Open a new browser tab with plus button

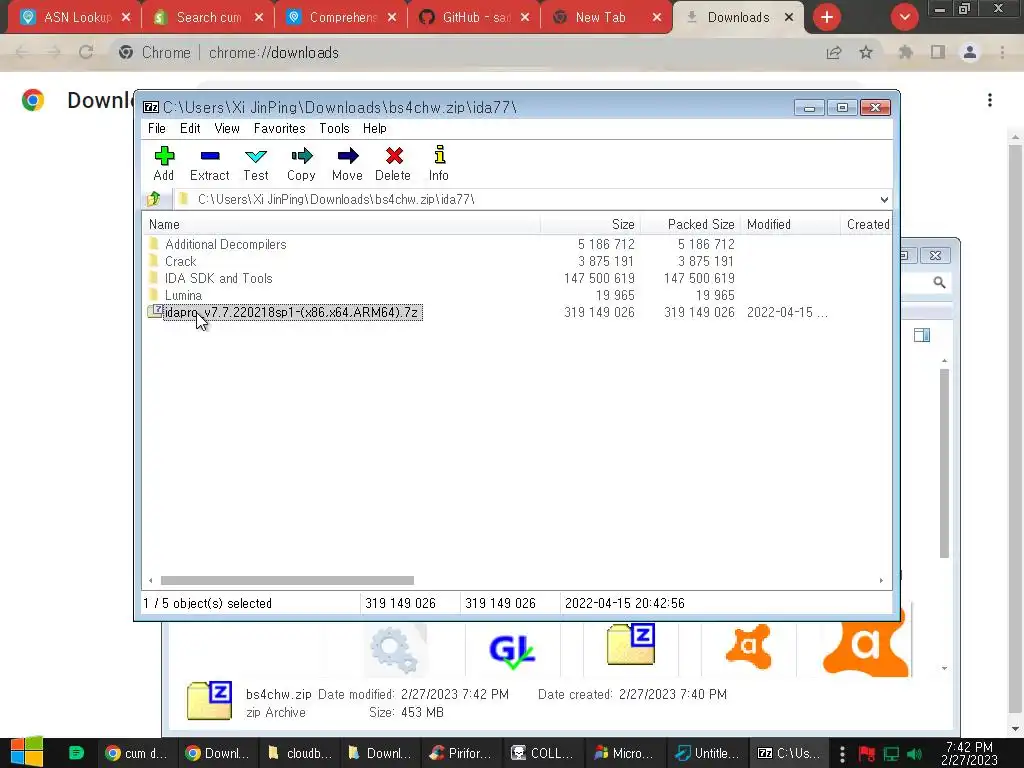pos(827,18)
